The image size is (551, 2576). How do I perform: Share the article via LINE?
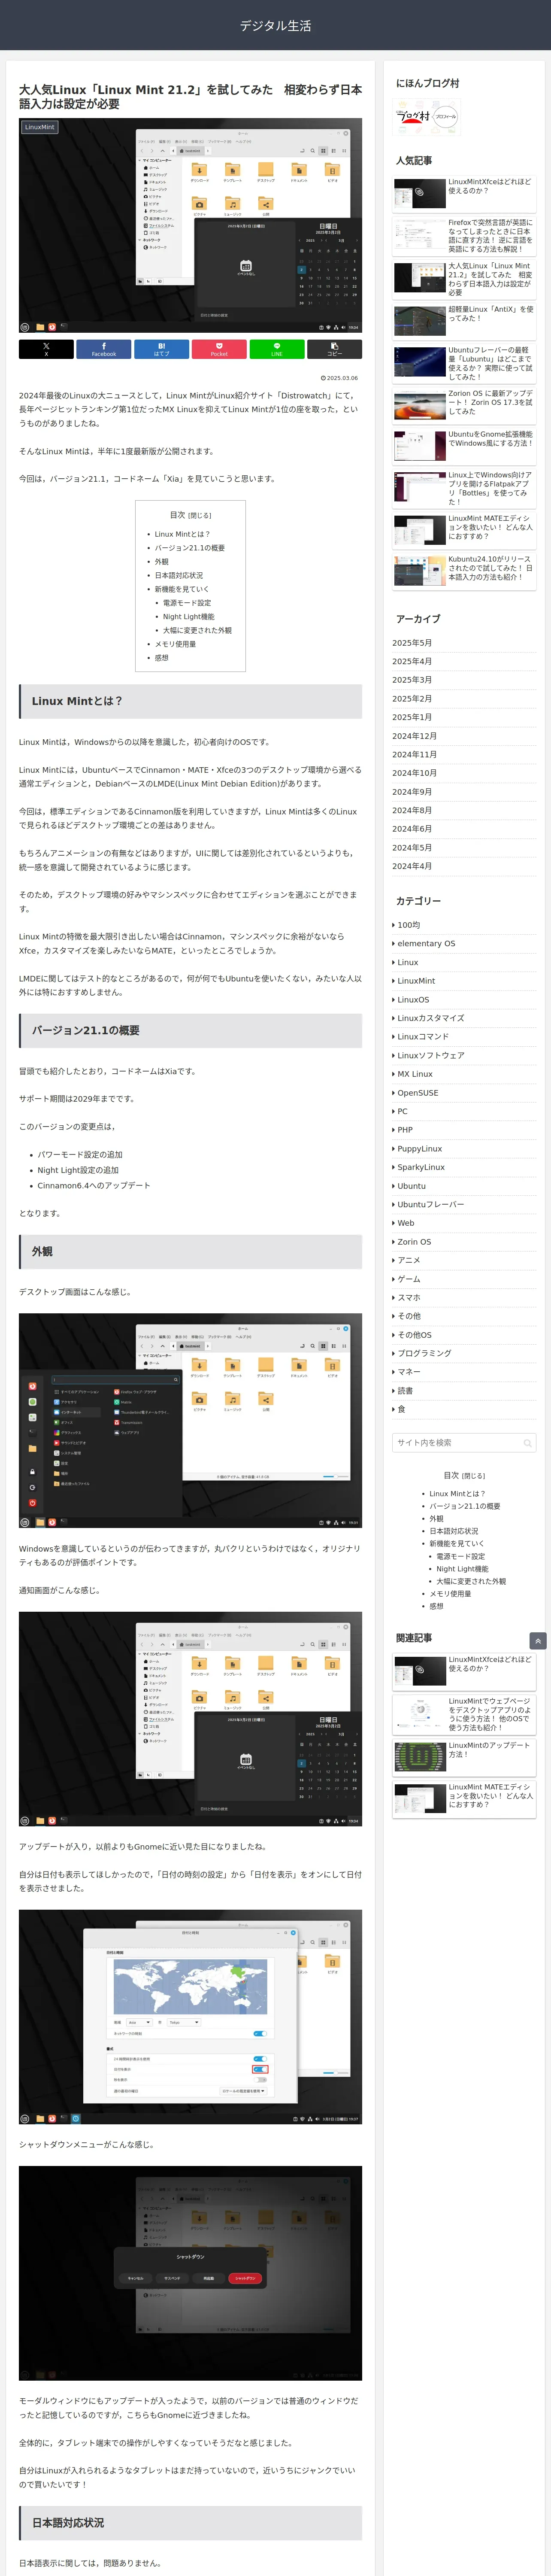(277, 349)
